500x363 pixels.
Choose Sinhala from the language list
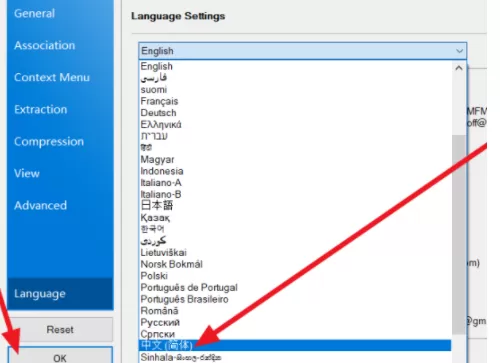[x=295, y=357]
